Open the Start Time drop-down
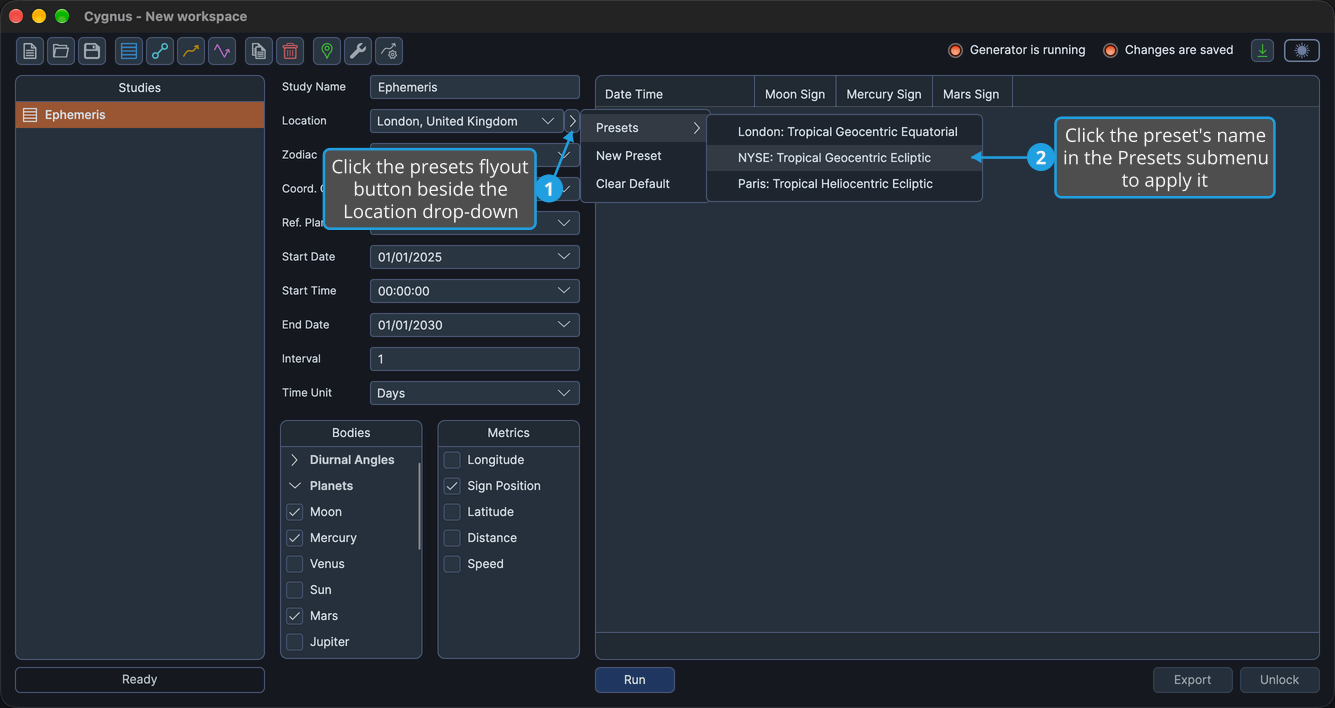 475,291
